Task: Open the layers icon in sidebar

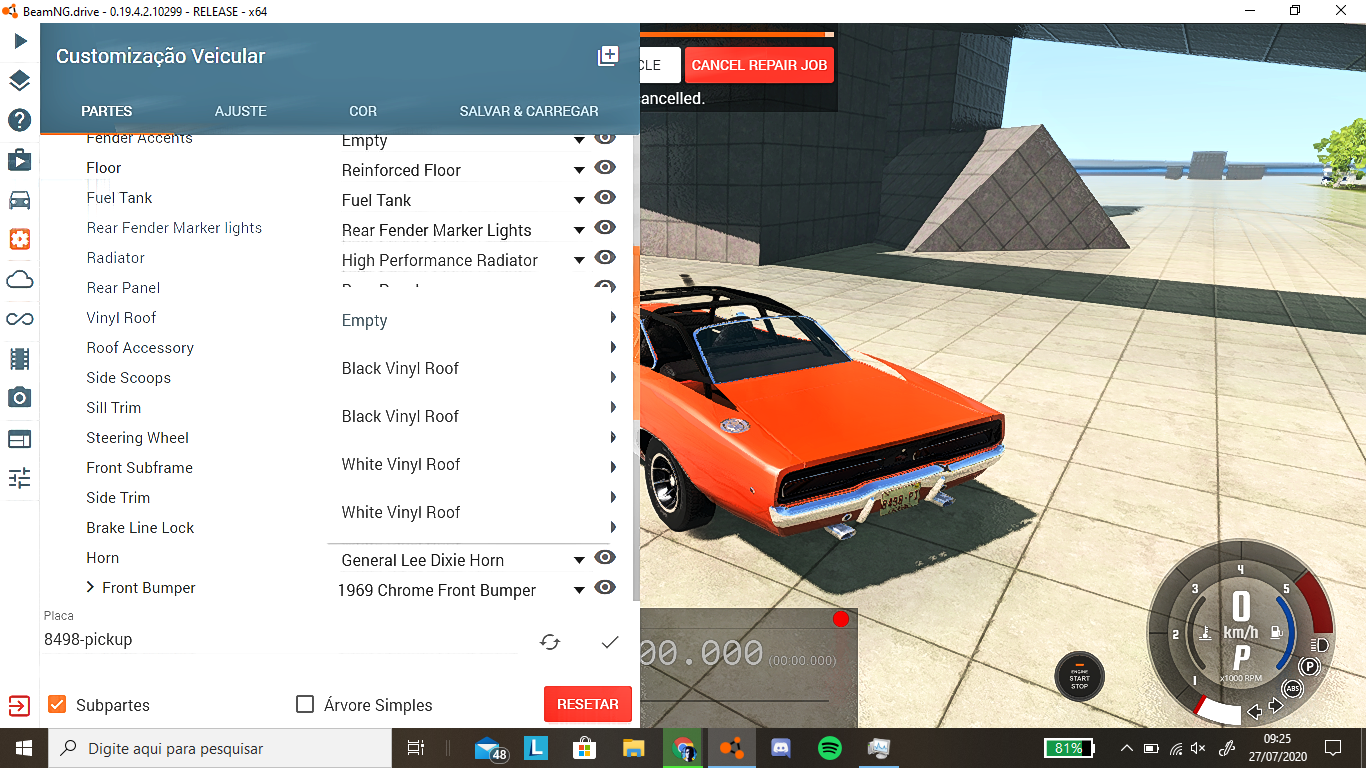Action: pos(20,81)
